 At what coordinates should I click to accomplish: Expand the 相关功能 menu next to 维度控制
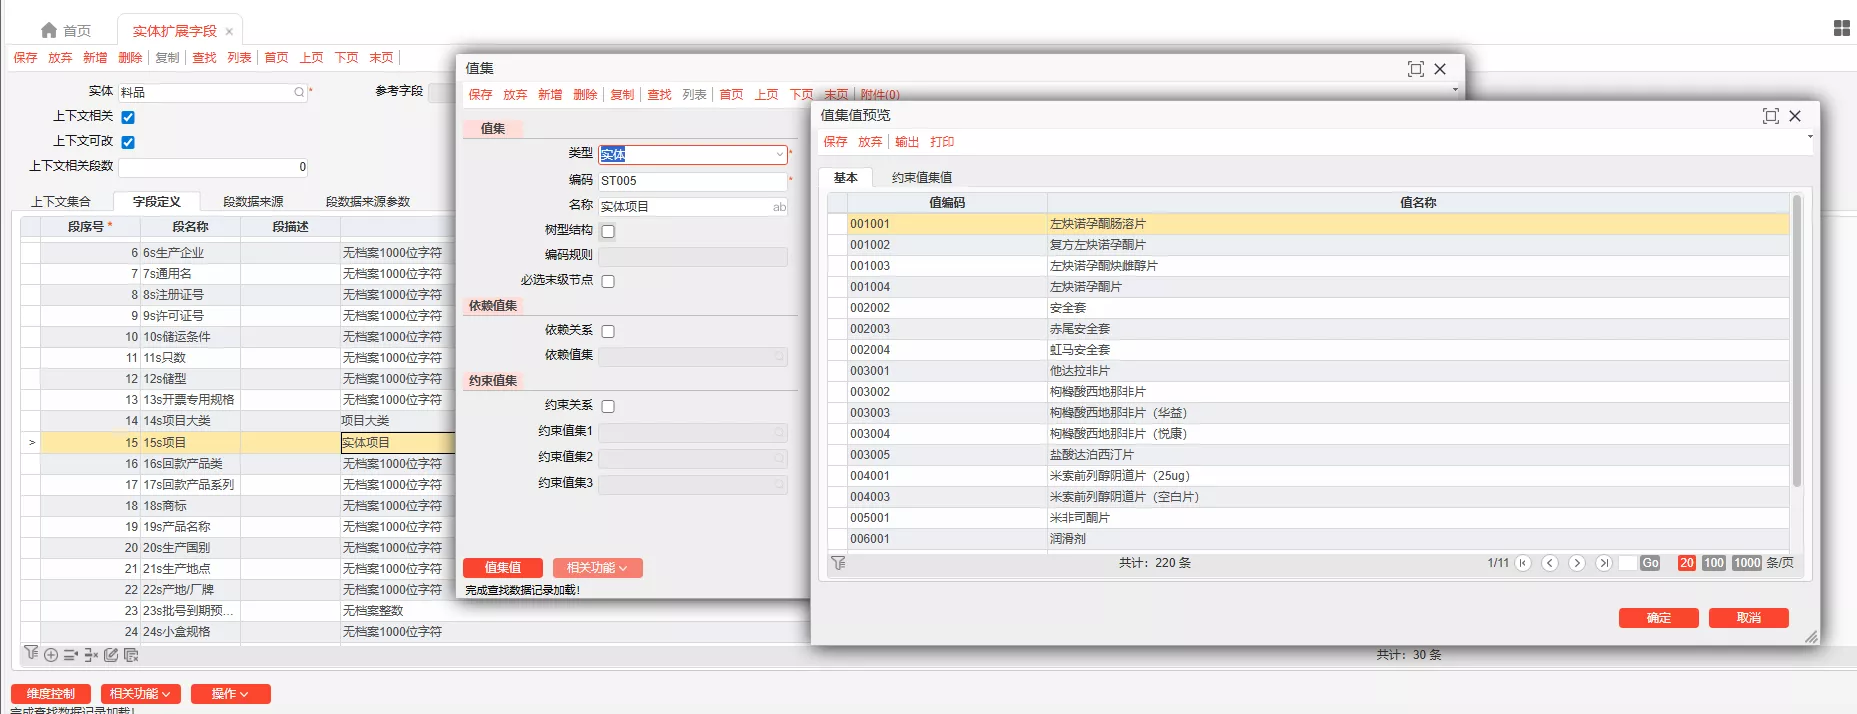[x=140, y=694]
